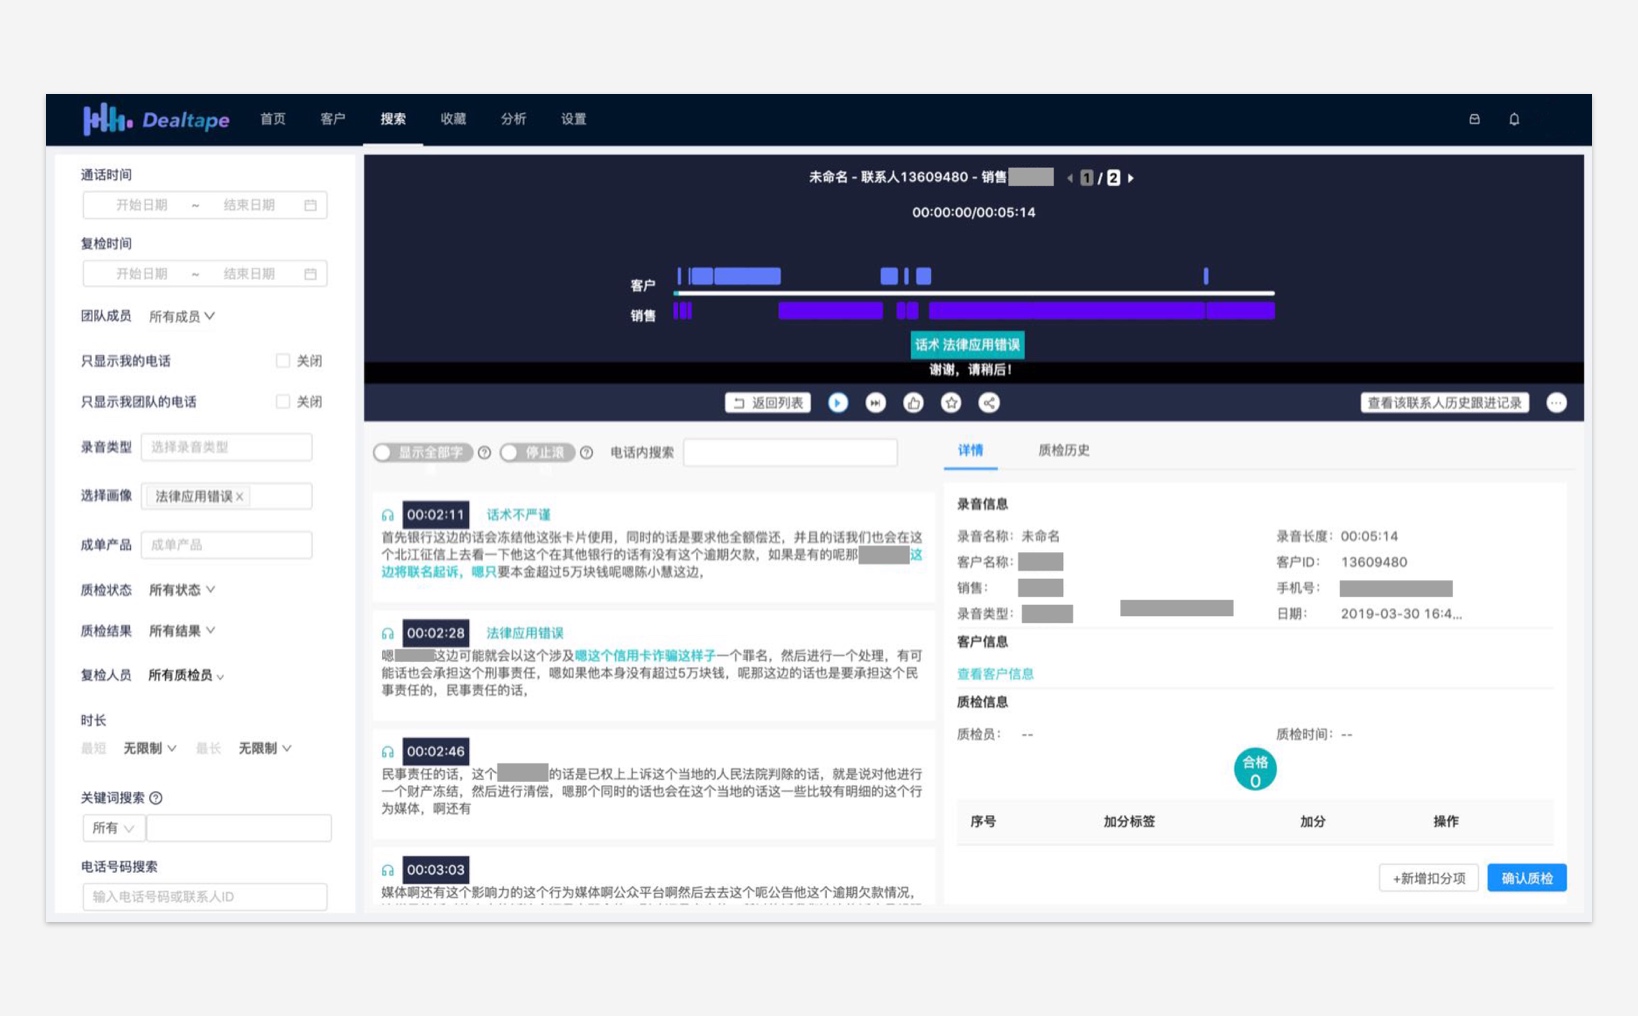Click the notification bell icon
Viewport: 1638px width, 1016px height.
pyautogui.click(x=1514, y=119)
